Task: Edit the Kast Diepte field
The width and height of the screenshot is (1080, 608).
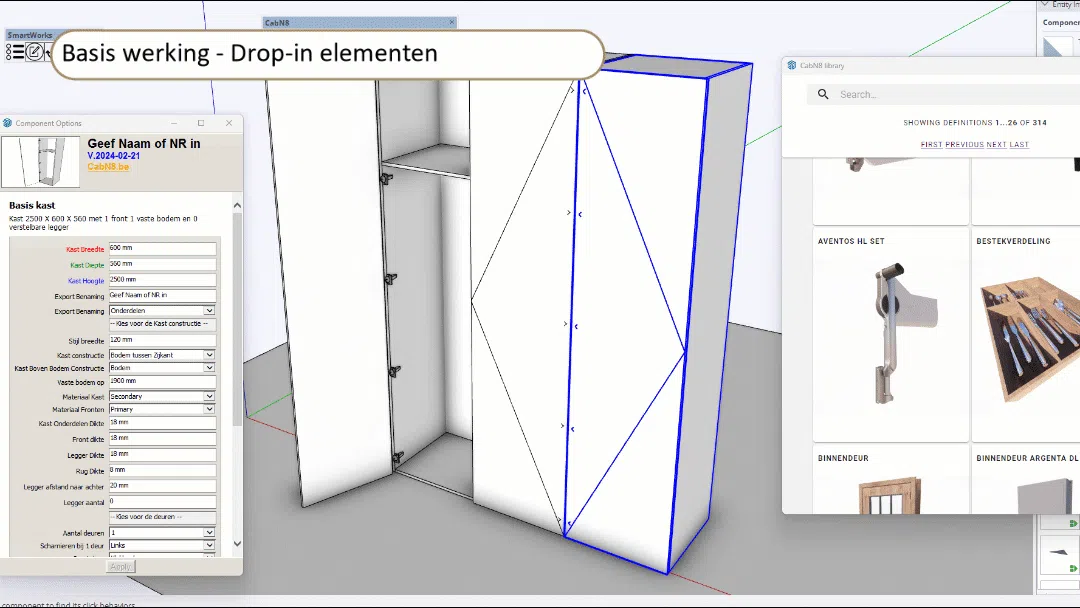Action: coord(163,264)
